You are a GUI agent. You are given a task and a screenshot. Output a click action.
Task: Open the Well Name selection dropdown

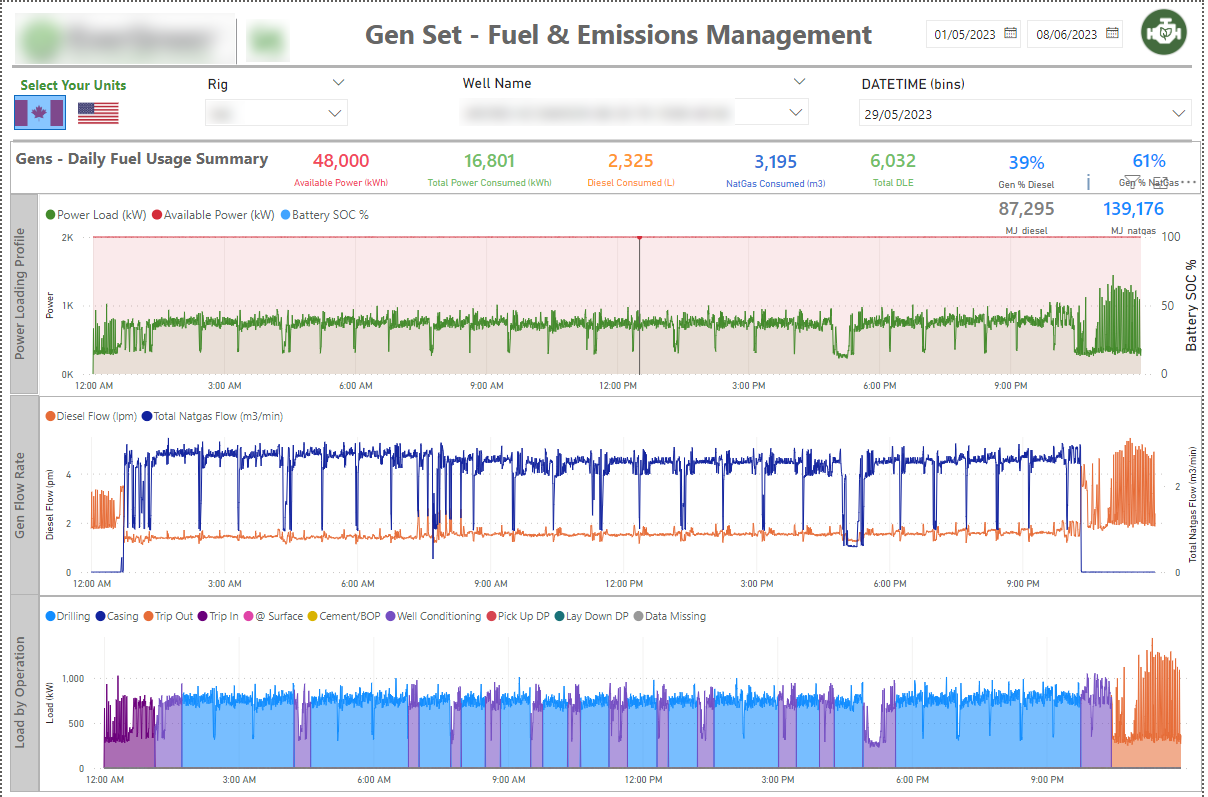click(x=635, y=113)
